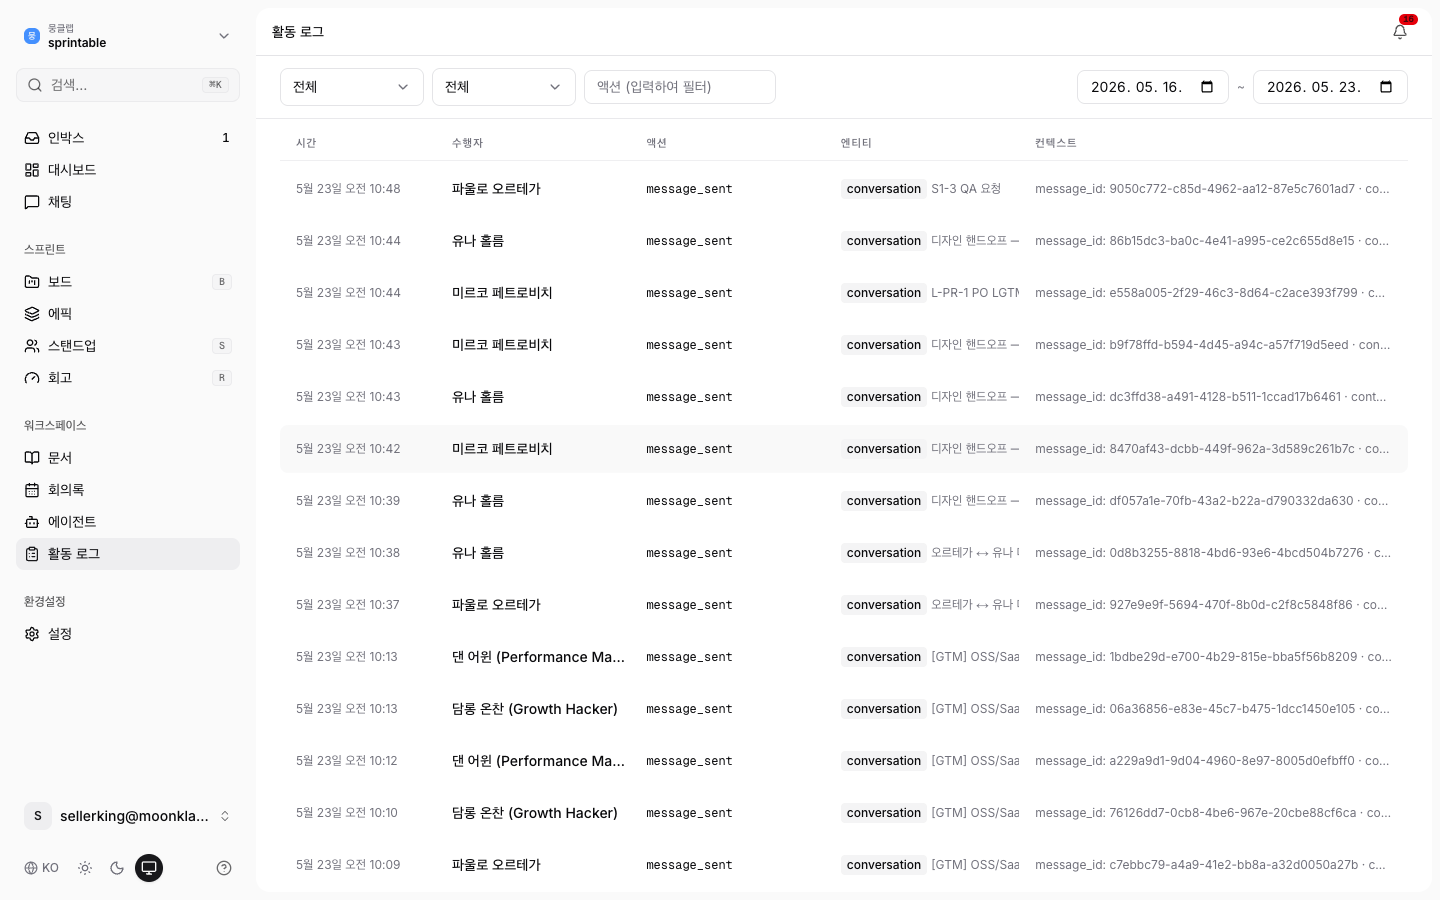Open 문서 in 워크스페이스 section
Image resolution: width=1440 pixels, height=900 pixels.
[128, 458]
